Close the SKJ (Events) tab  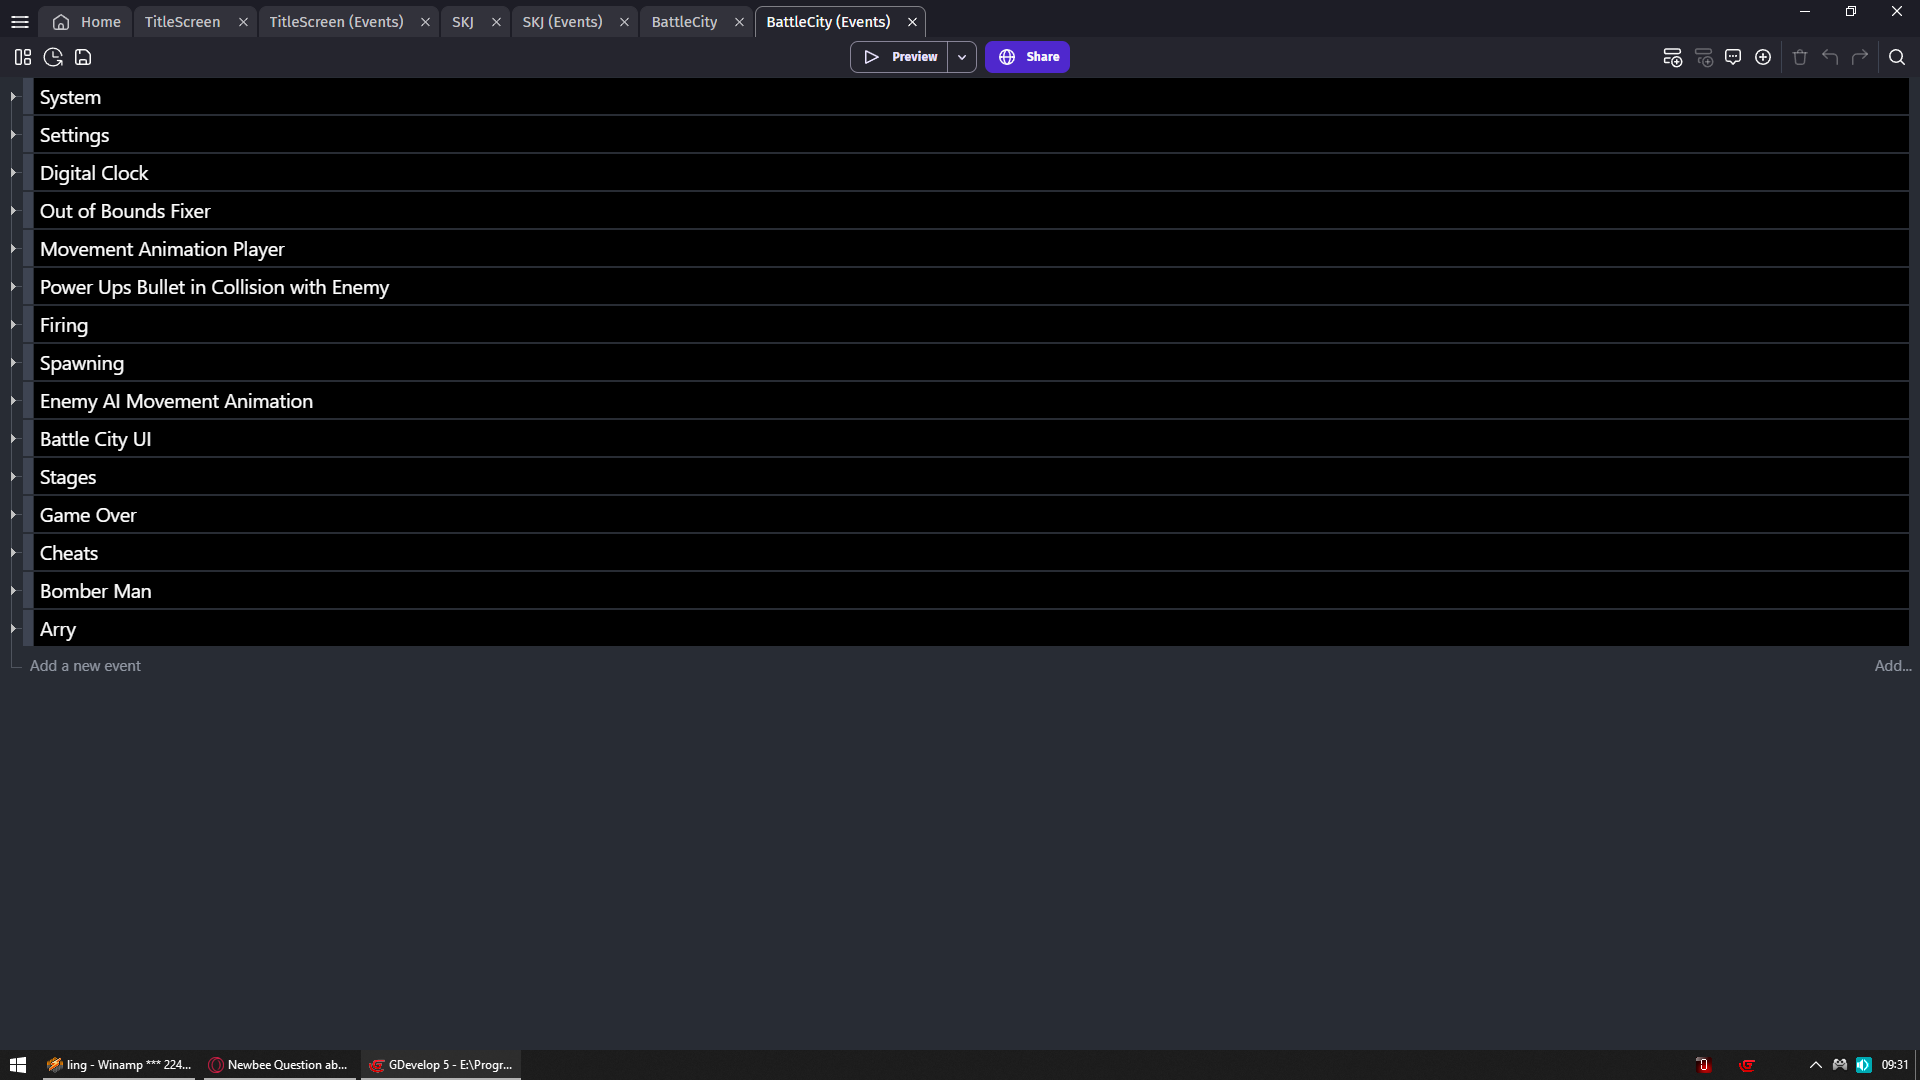tap(624, 21)
